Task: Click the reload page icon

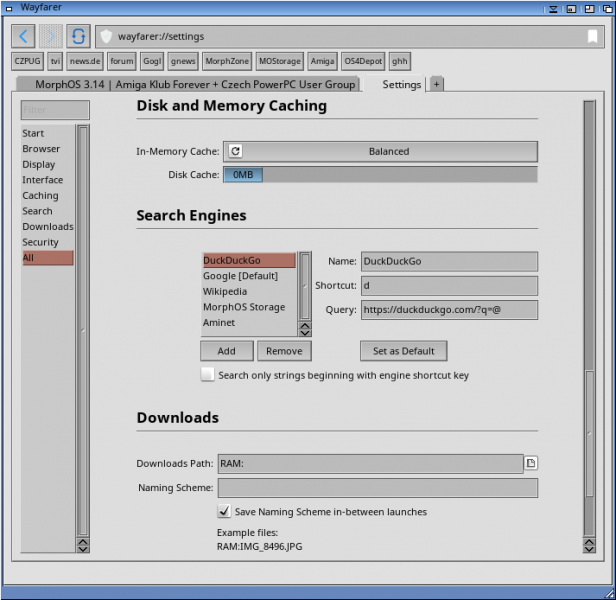Action: [x=79, y=36]
